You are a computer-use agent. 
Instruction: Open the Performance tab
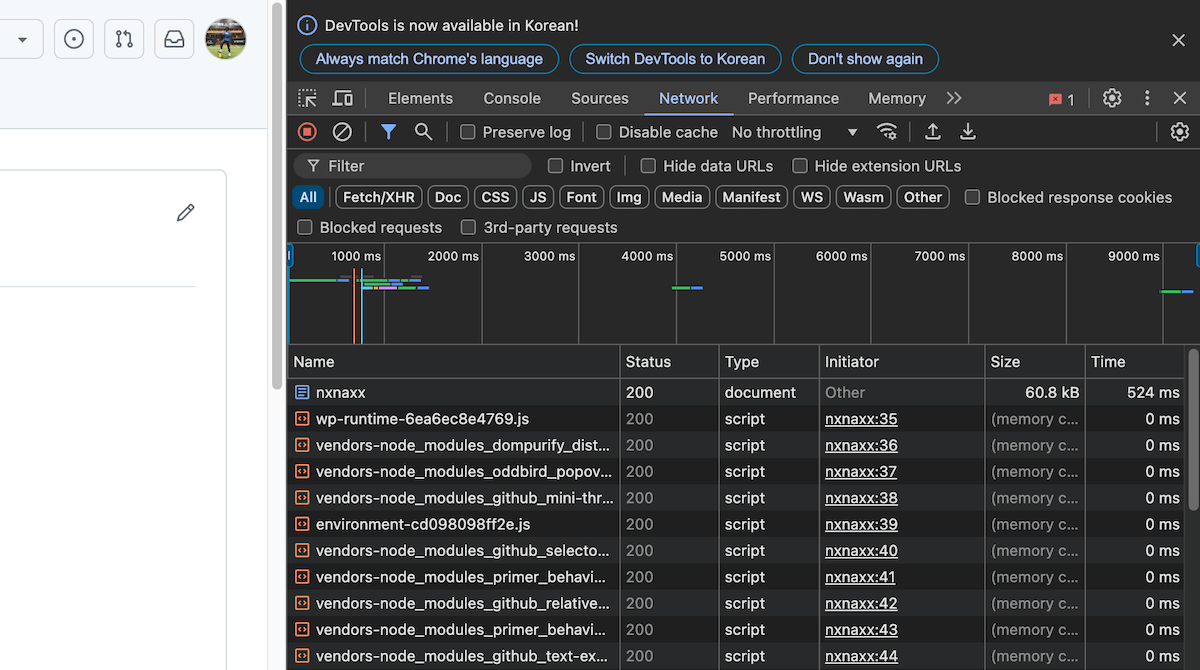[x=793, y=98]
